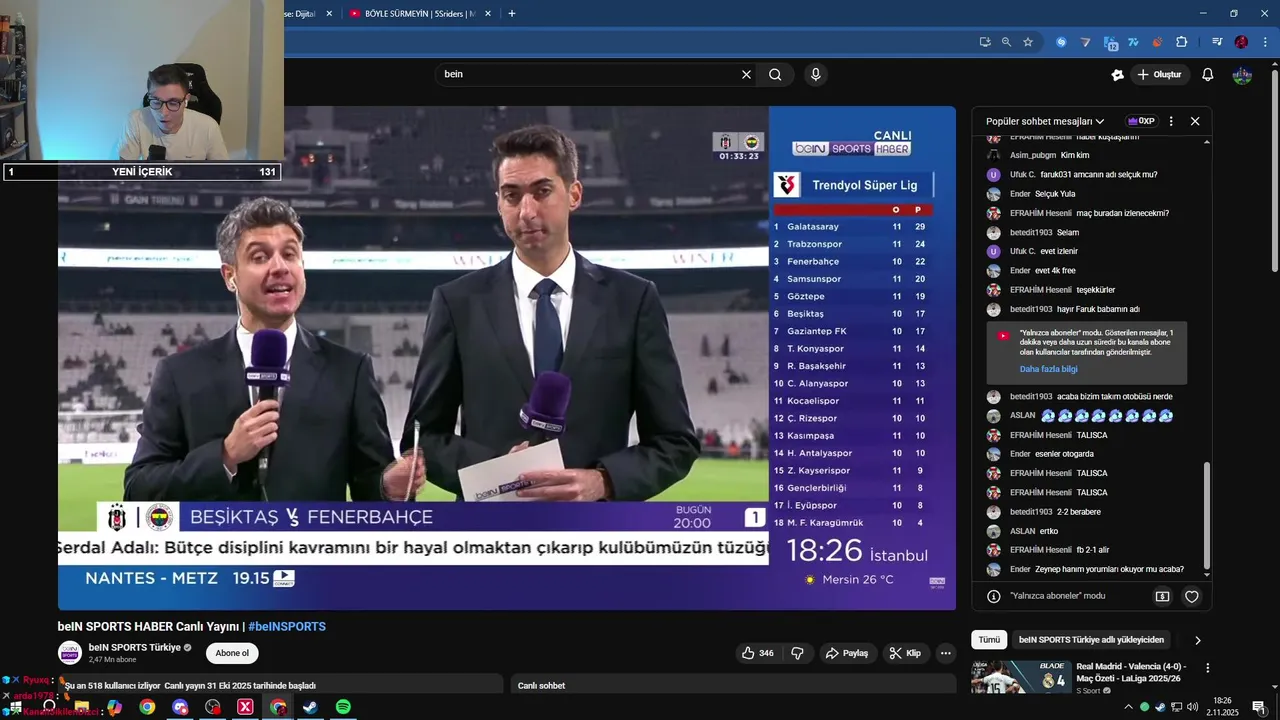
Task: Click the install app icon in address bar
Action: [985, 42]
